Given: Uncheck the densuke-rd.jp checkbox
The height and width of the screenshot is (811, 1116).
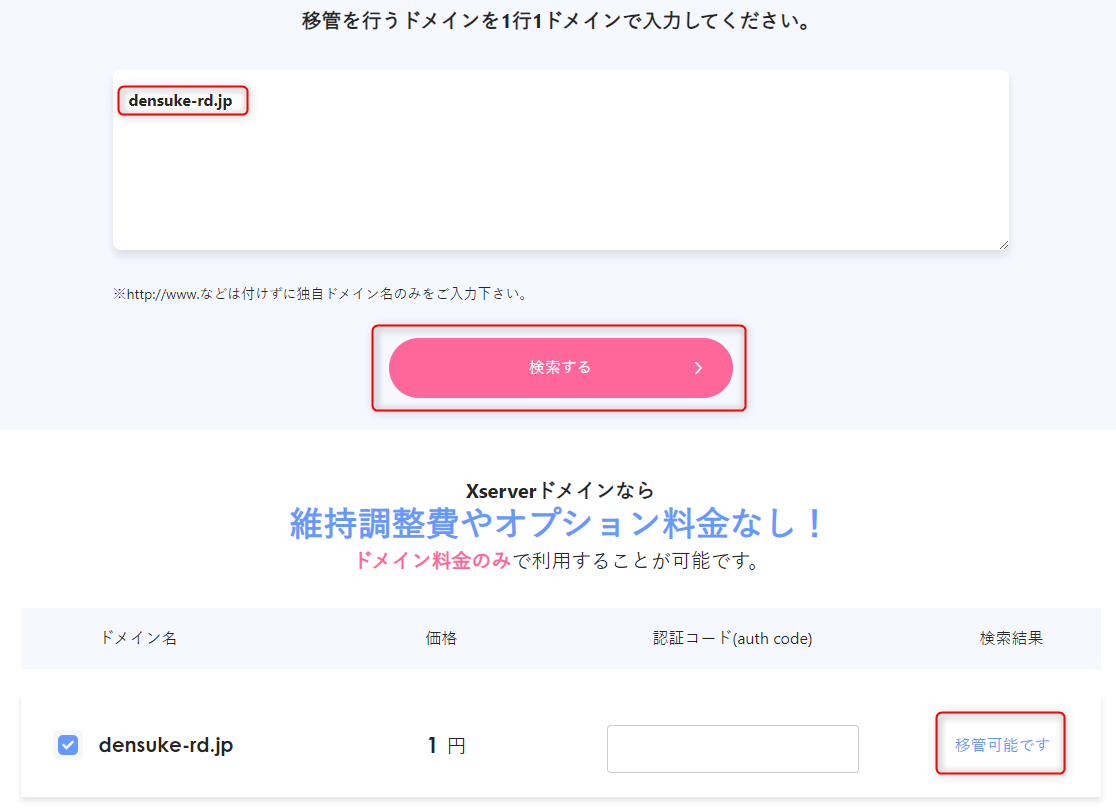Looking at the screenshot, I should point(68,746).
